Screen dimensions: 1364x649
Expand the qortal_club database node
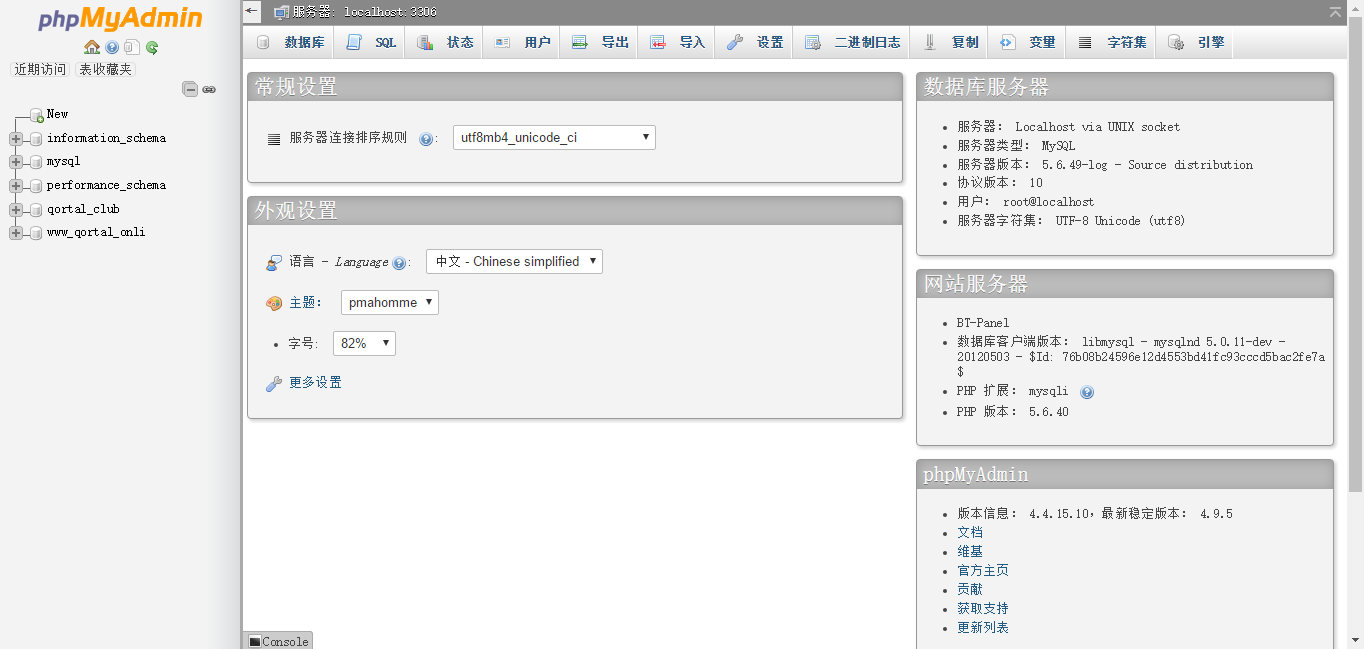(15, 210)
